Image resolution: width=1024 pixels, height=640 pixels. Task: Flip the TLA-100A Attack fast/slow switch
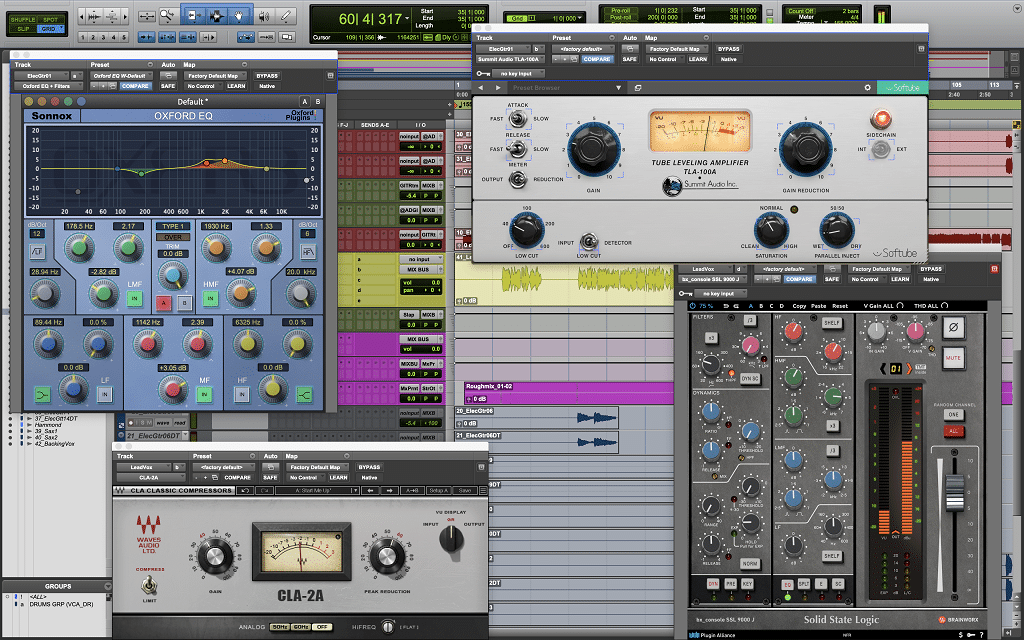[x=518, y=119]
